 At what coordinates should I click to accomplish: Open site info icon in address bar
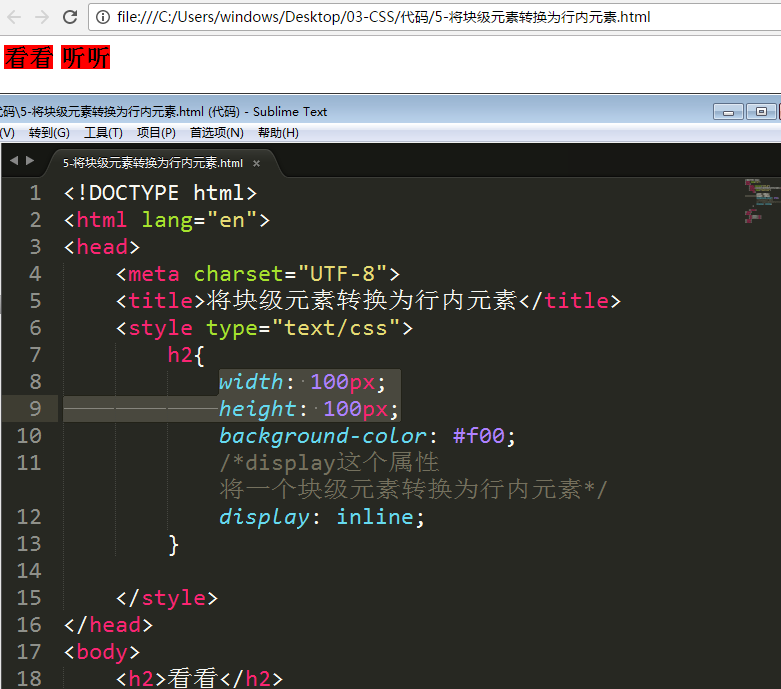[104, 18]
